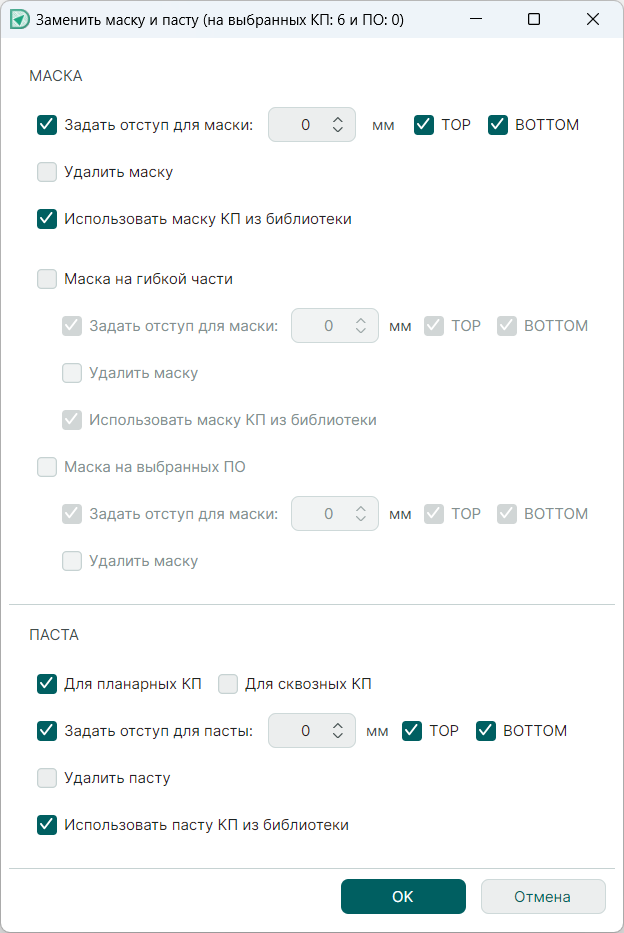Image resolution: width=624 pixels, height=933 pixels.
Task: Enable 'Маска на гибкой части' option
Action: (47, 279)
